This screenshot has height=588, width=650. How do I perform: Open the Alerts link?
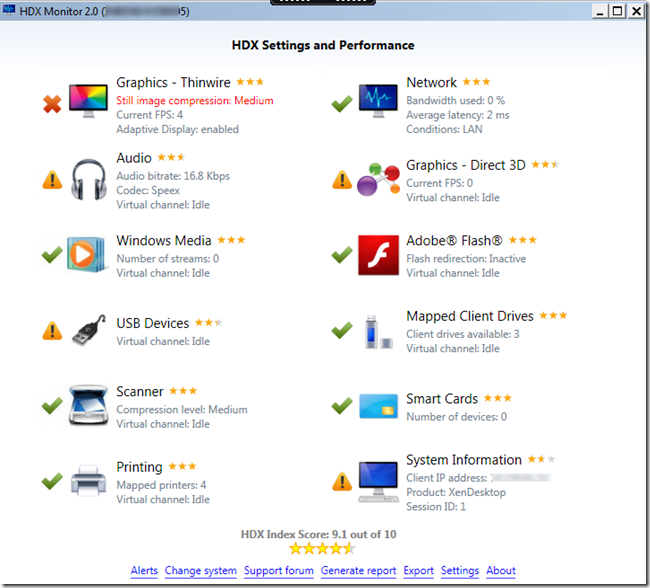click(144, 571)
